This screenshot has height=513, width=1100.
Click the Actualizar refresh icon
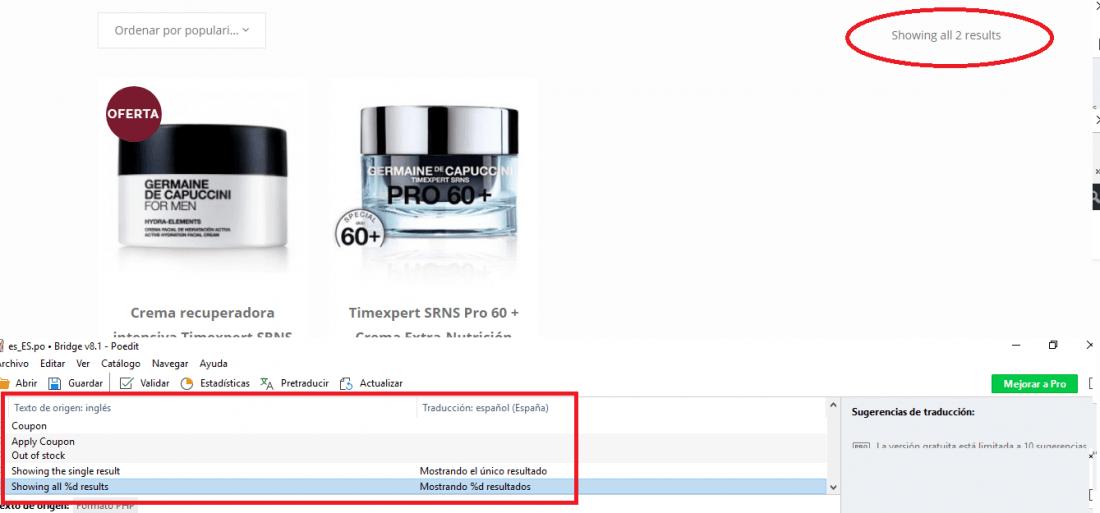click(346, 384)
